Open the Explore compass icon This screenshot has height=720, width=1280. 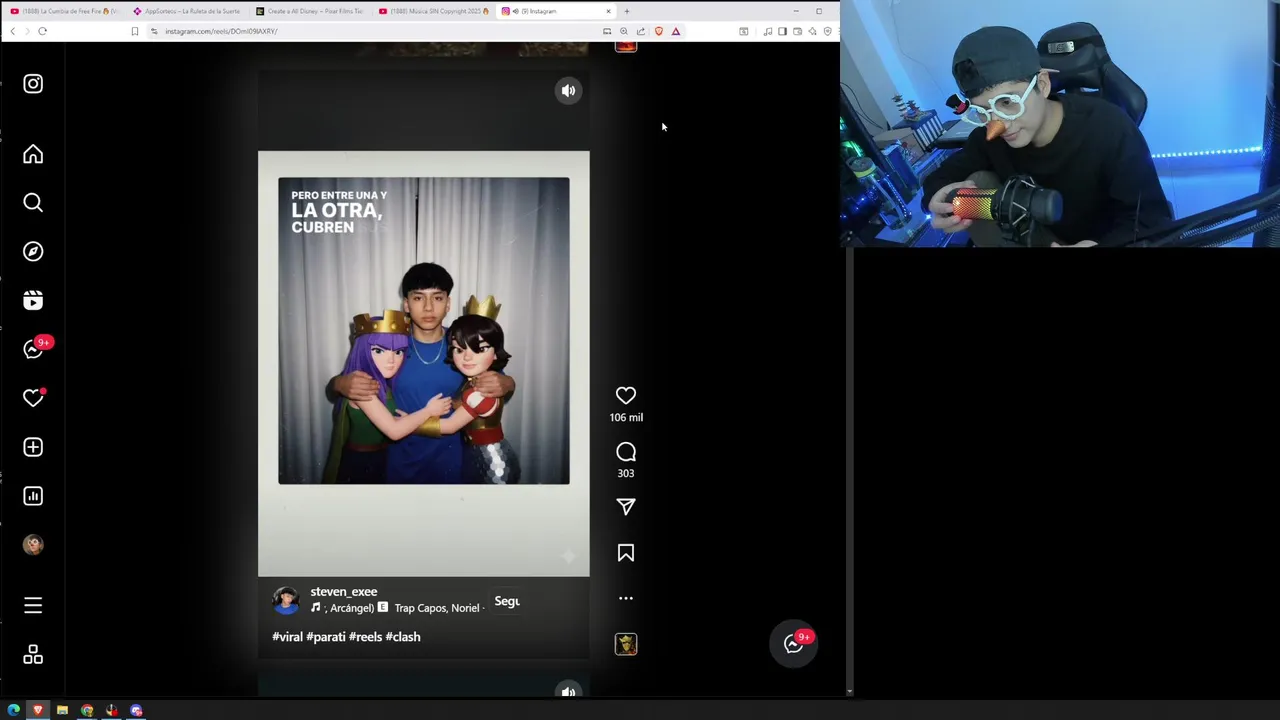[33, 252]
